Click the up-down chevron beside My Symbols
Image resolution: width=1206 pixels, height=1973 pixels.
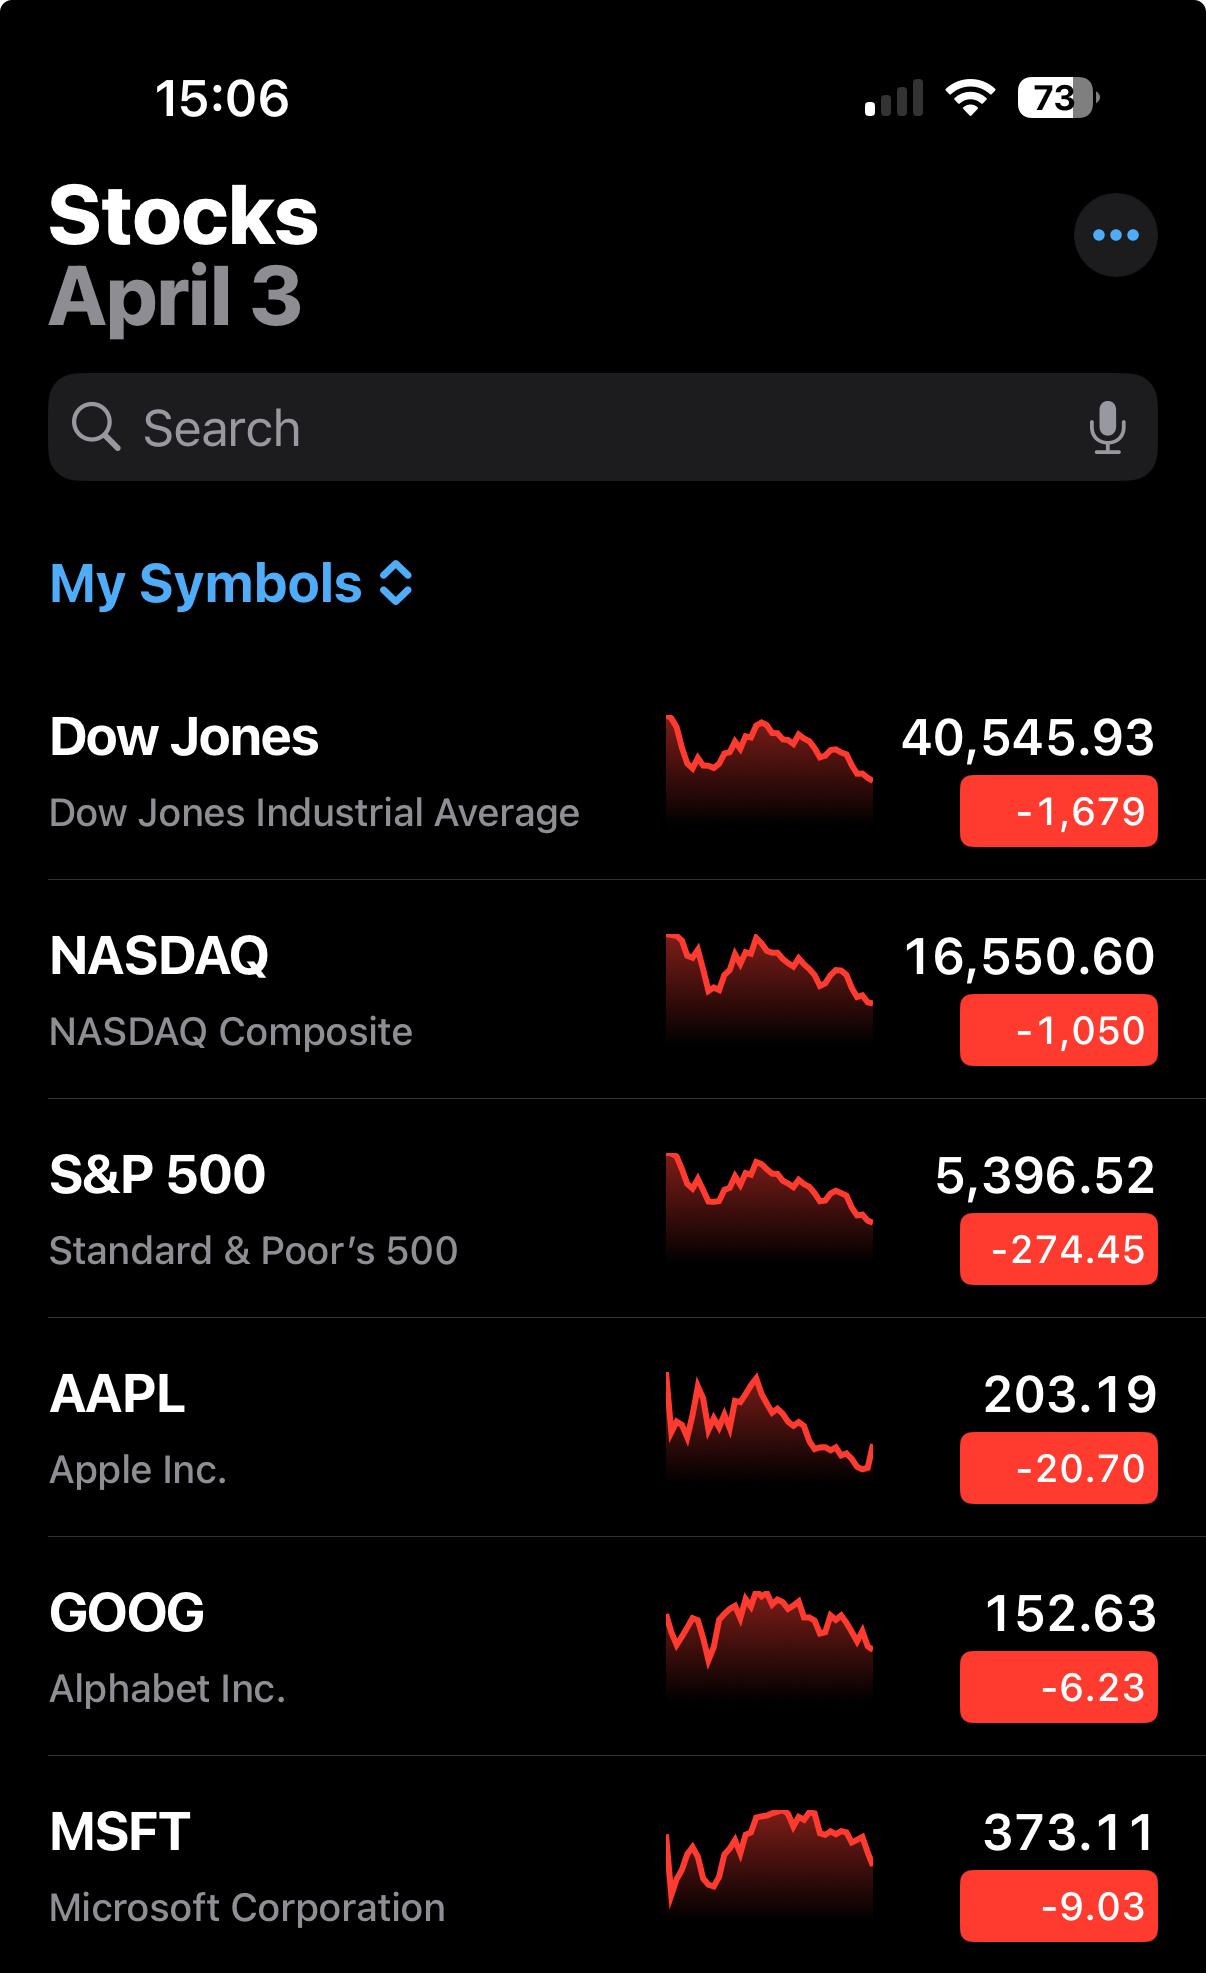point(397,584)
